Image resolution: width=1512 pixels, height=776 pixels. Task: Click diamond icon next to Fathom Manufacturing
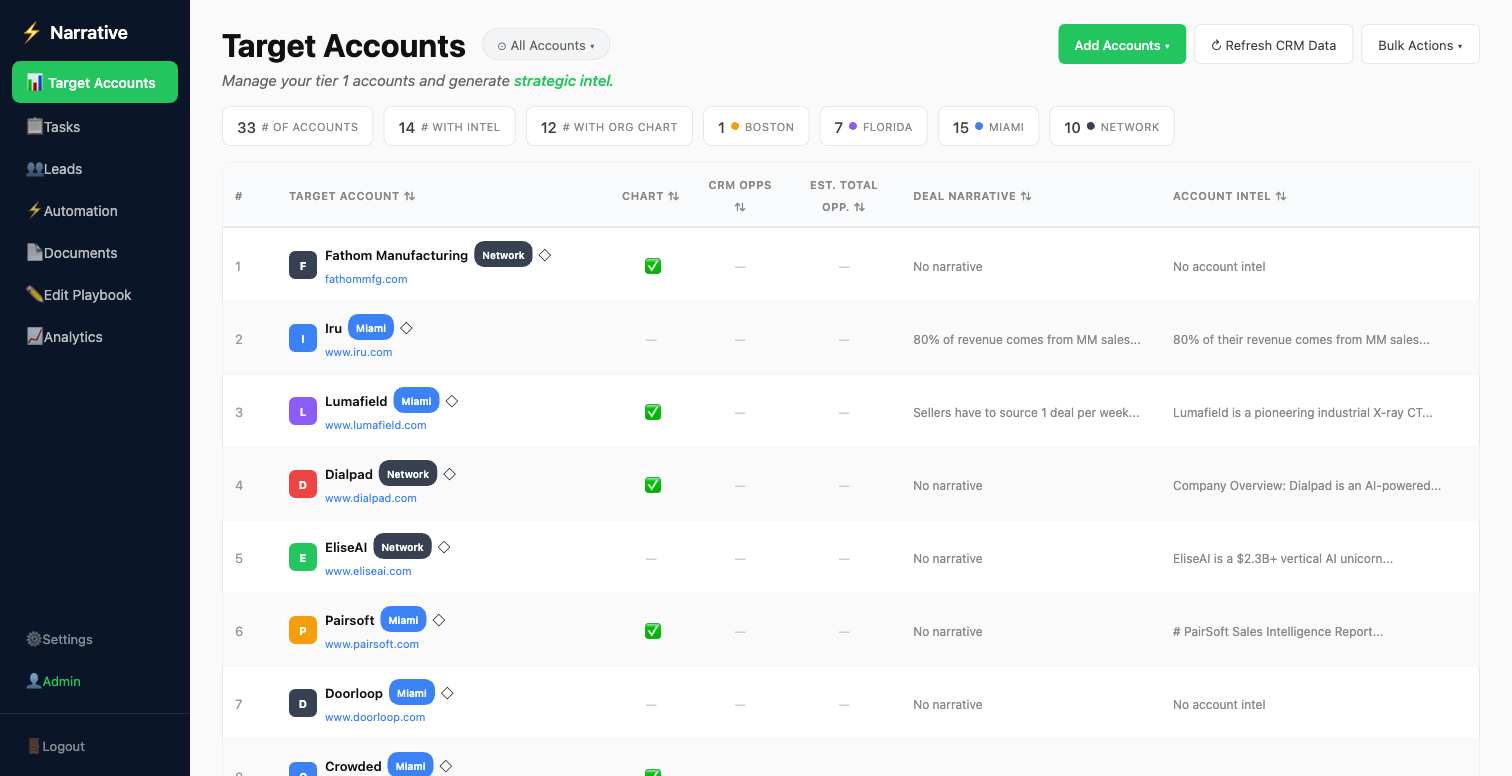545,255
